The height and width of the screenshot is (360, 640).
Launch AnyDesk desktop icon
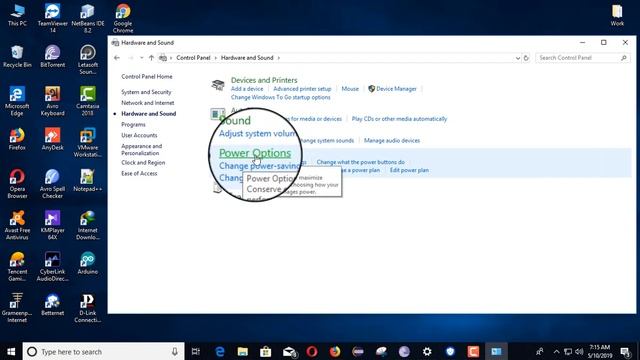tap(53, 139)
